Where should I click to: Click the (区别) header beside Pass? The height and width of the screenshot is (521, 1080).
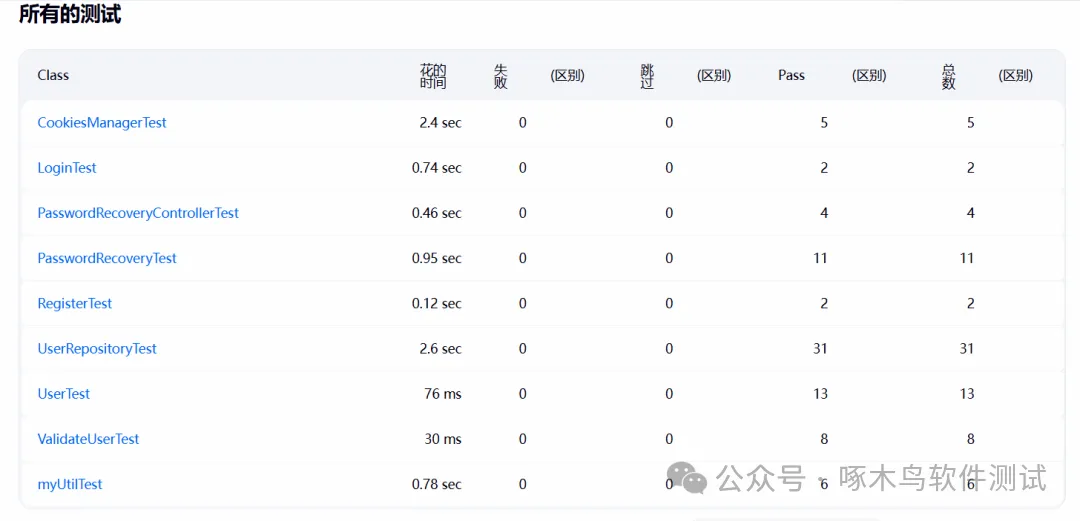click(869, 76)
